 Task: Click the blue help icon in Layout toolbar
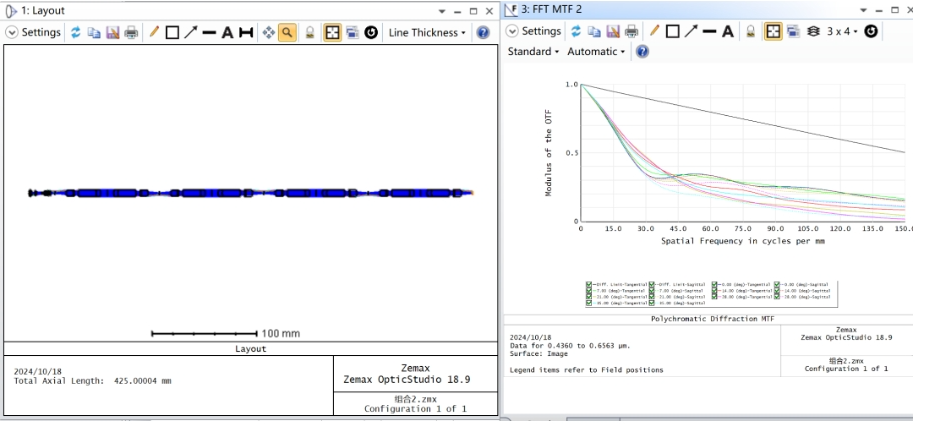[483, 32]
